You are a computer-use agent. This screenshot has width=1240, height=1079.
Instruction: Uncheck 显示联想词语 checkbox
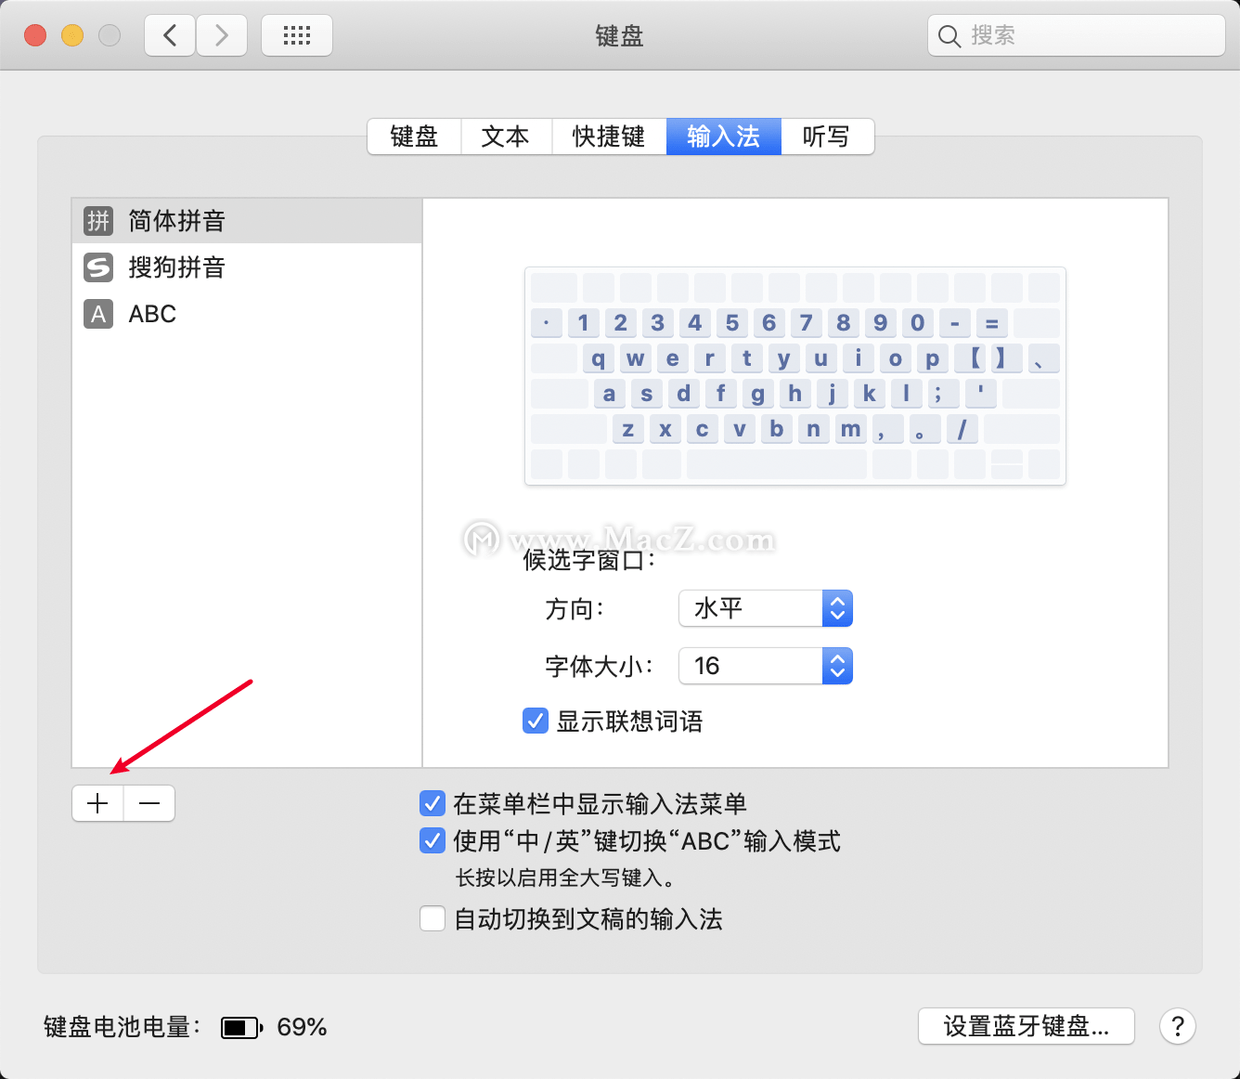(535, 721)
